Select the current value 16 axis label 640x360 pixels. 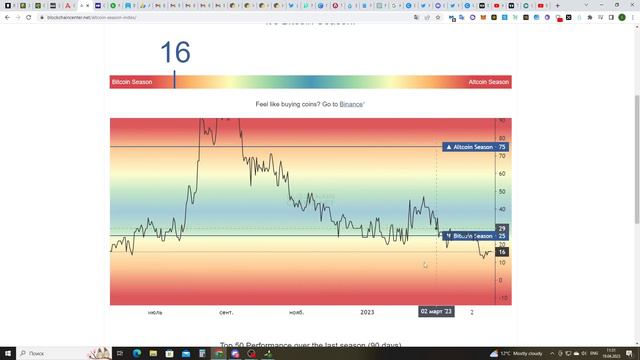click(502, 252)
